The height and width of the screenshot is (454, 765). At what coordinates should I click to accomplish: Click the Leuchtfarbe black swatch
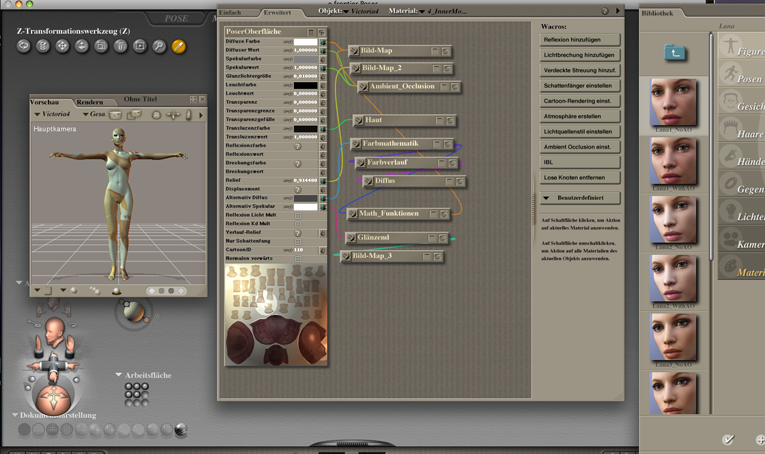305,85
